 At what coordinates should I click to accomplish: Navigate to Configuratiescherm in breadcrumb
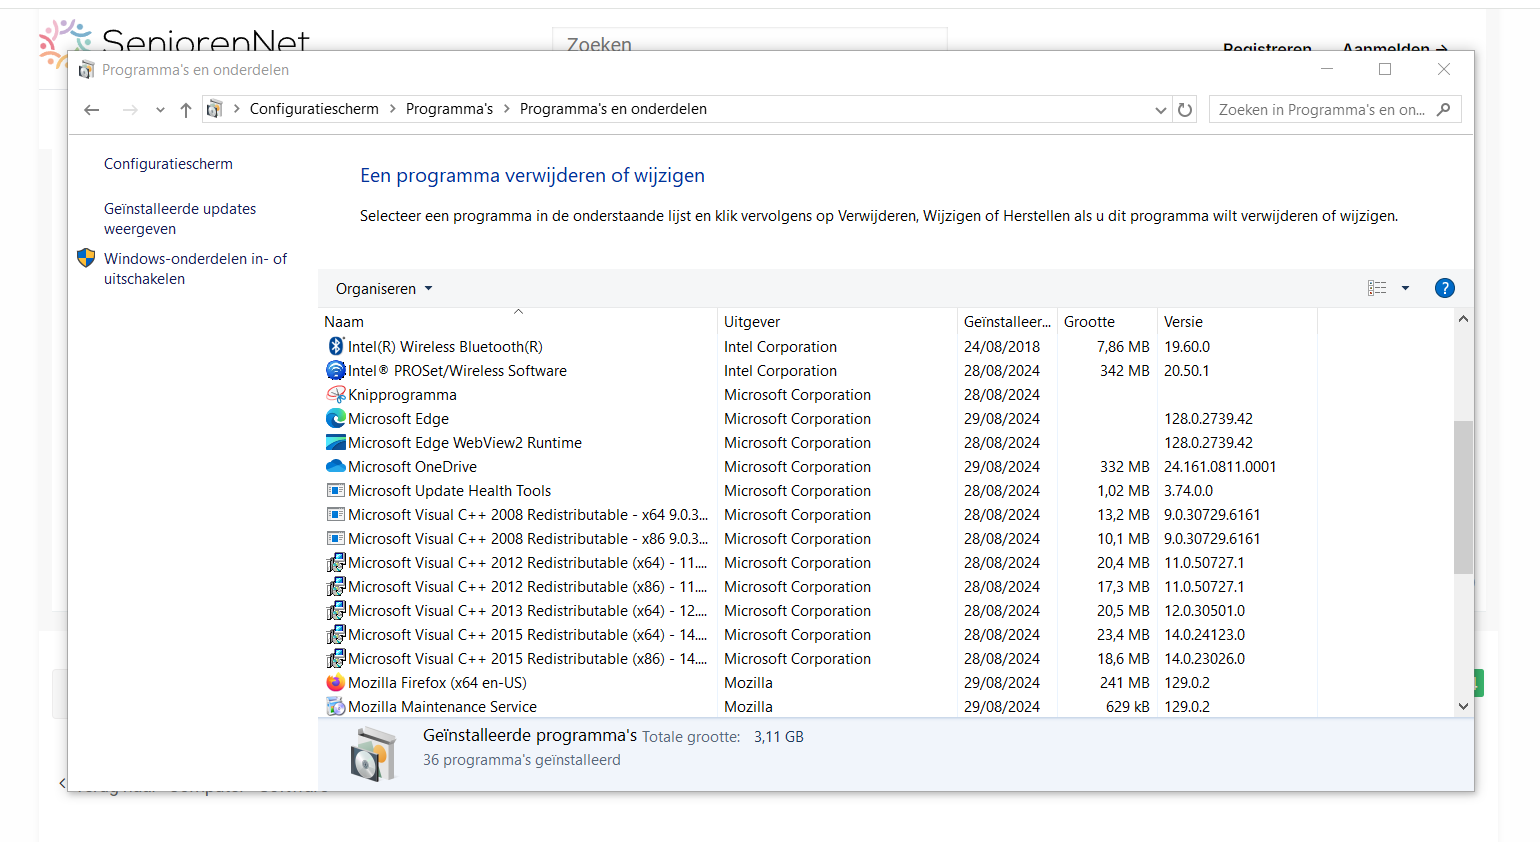click(314, 109)
